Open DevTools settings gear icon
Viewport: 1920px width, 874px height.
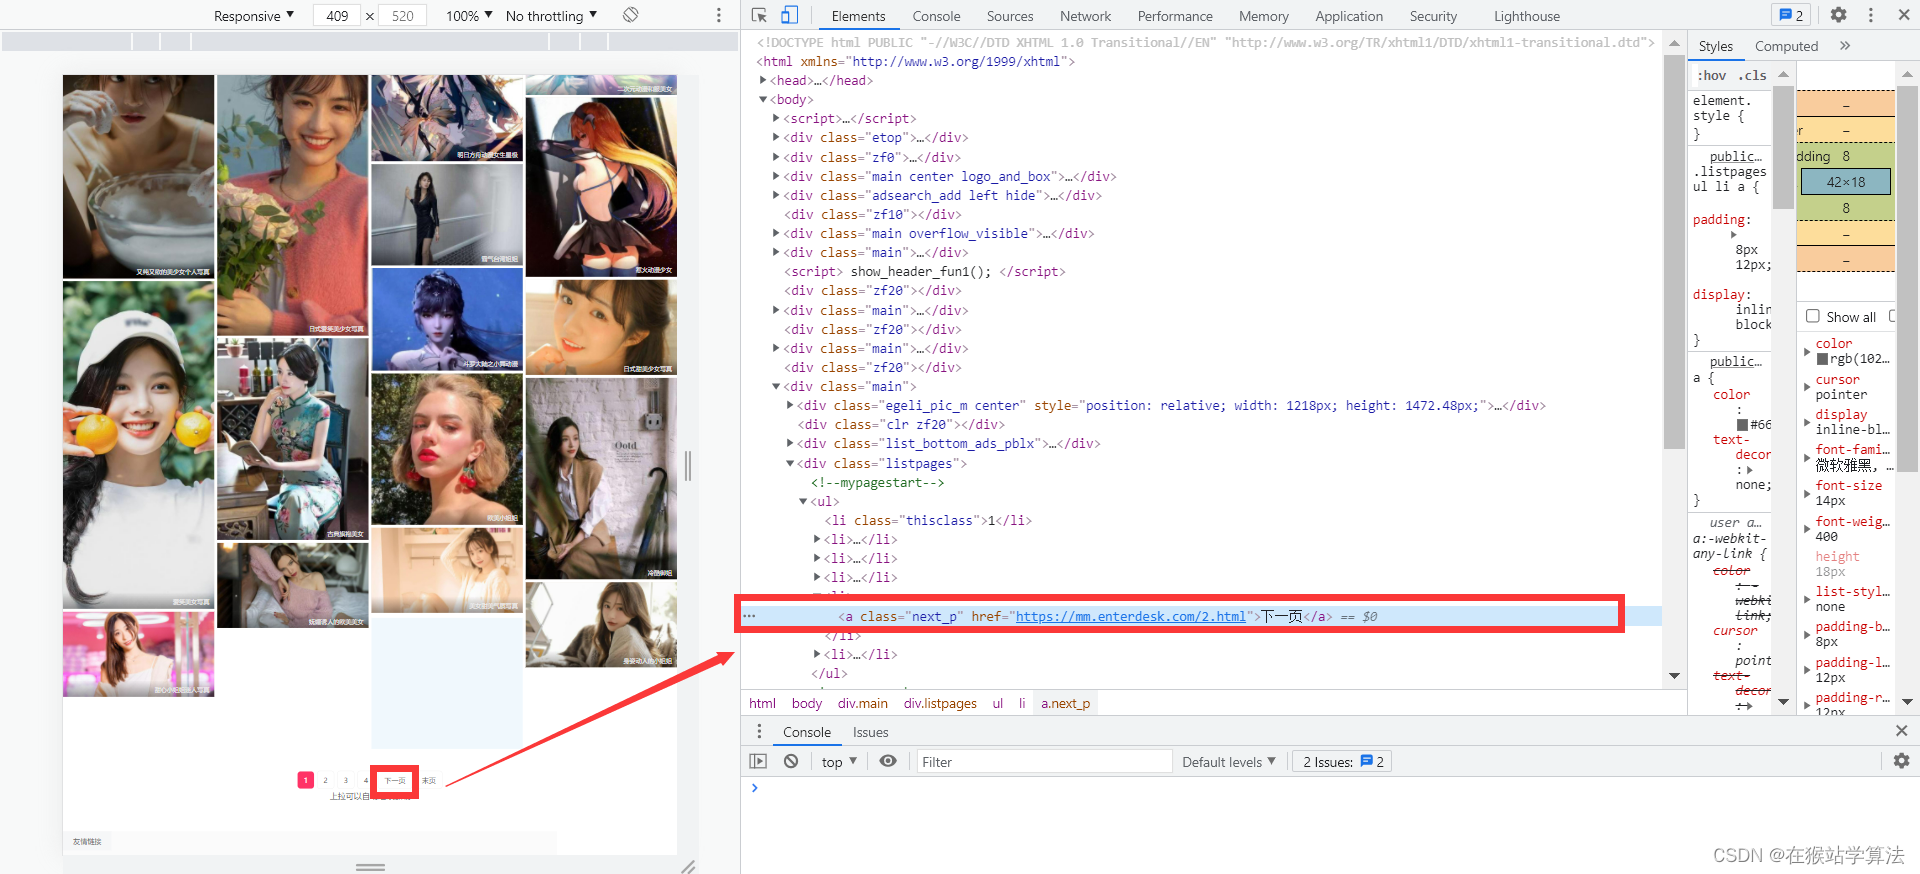[1838, 15]
